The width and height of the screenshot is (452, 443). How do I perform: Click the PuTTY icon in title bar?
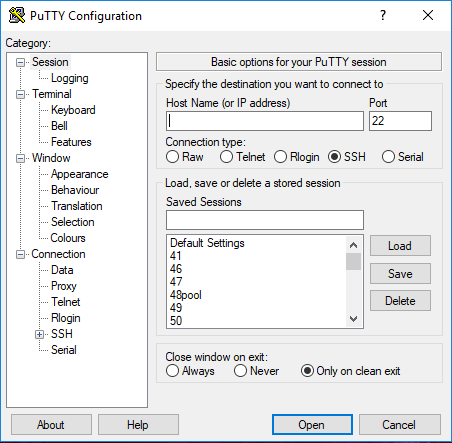point(17,15)
